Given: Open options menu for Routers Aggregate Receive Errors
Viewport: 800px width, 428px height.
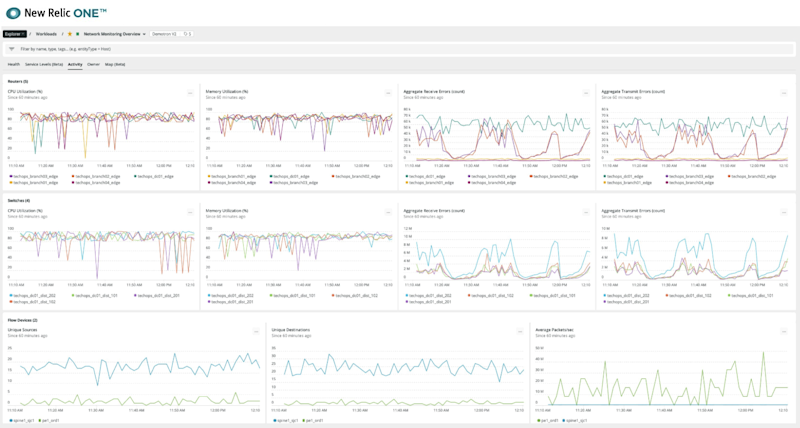Looking at the screenshot, I should coord(586,93).
